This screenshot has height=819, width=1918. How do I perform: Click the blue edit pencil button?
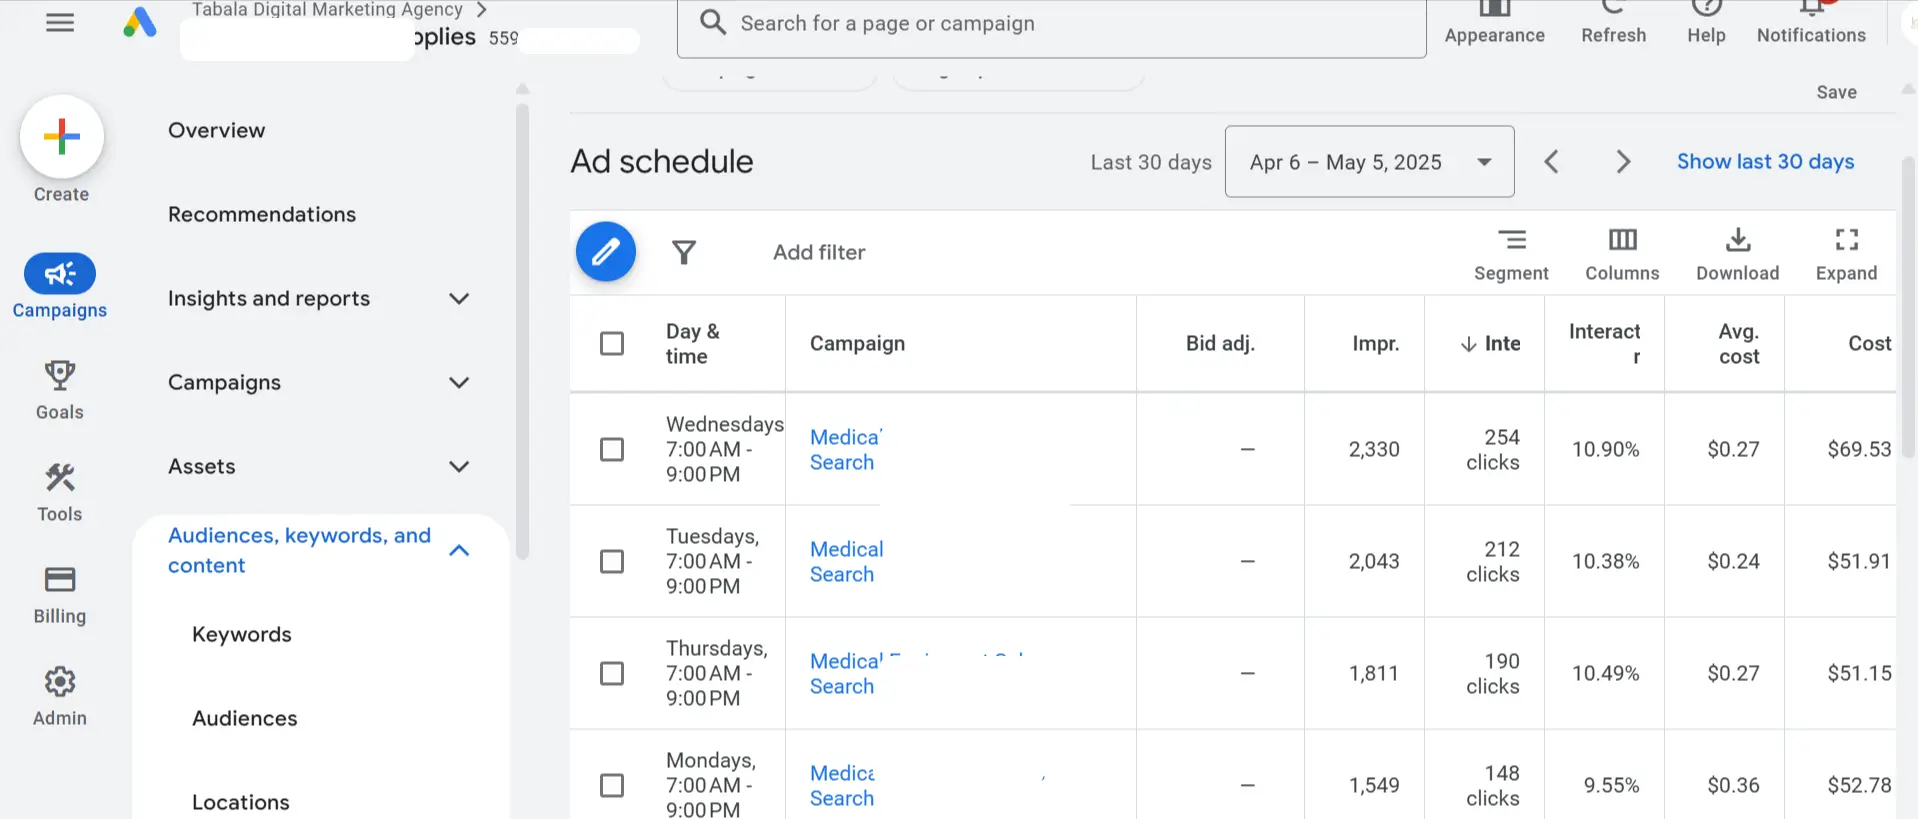pos(606,252)
